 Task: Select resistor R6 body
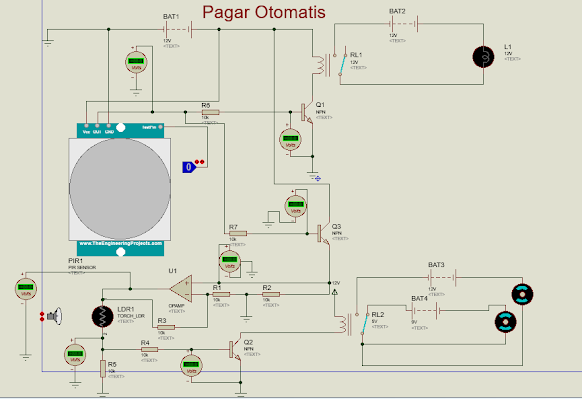[210, 112]
